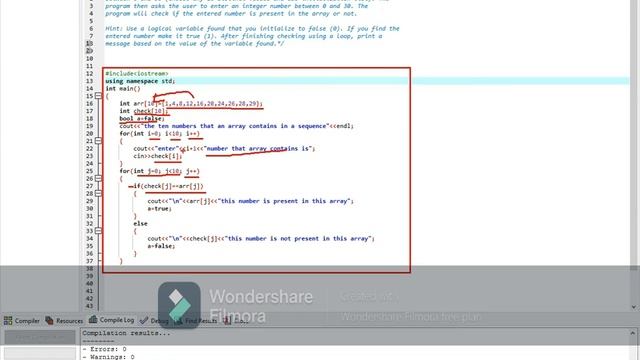Click the "bool a=false;" line
The width and height of the screenshot is (640, 360).
click(142, 118)
